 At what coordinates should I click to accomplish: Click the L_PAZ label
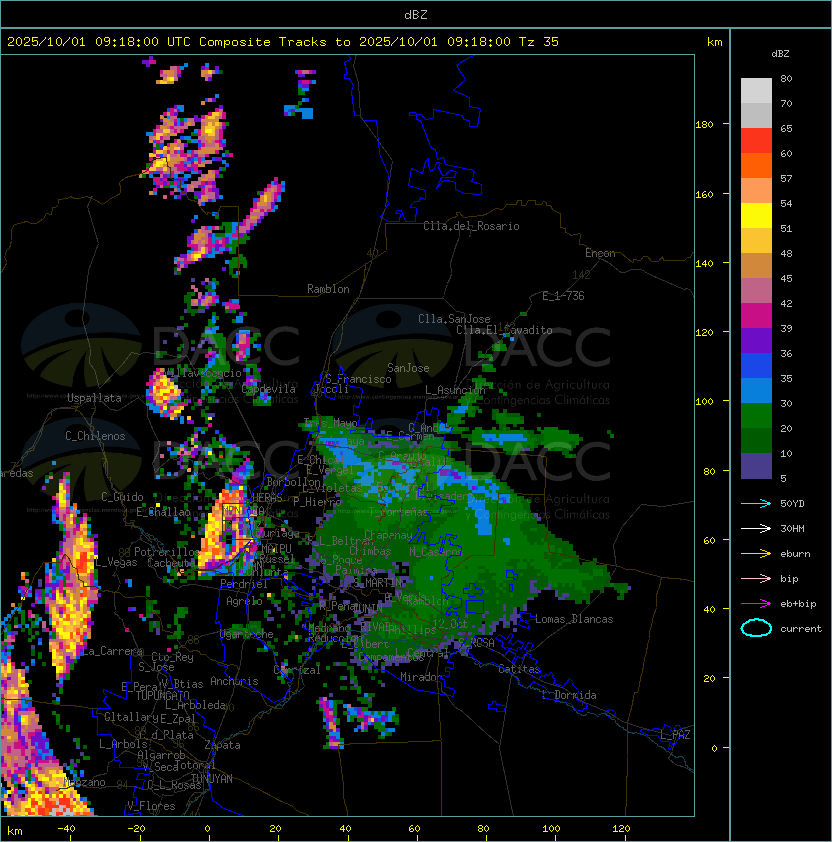[x=675, y=735]
